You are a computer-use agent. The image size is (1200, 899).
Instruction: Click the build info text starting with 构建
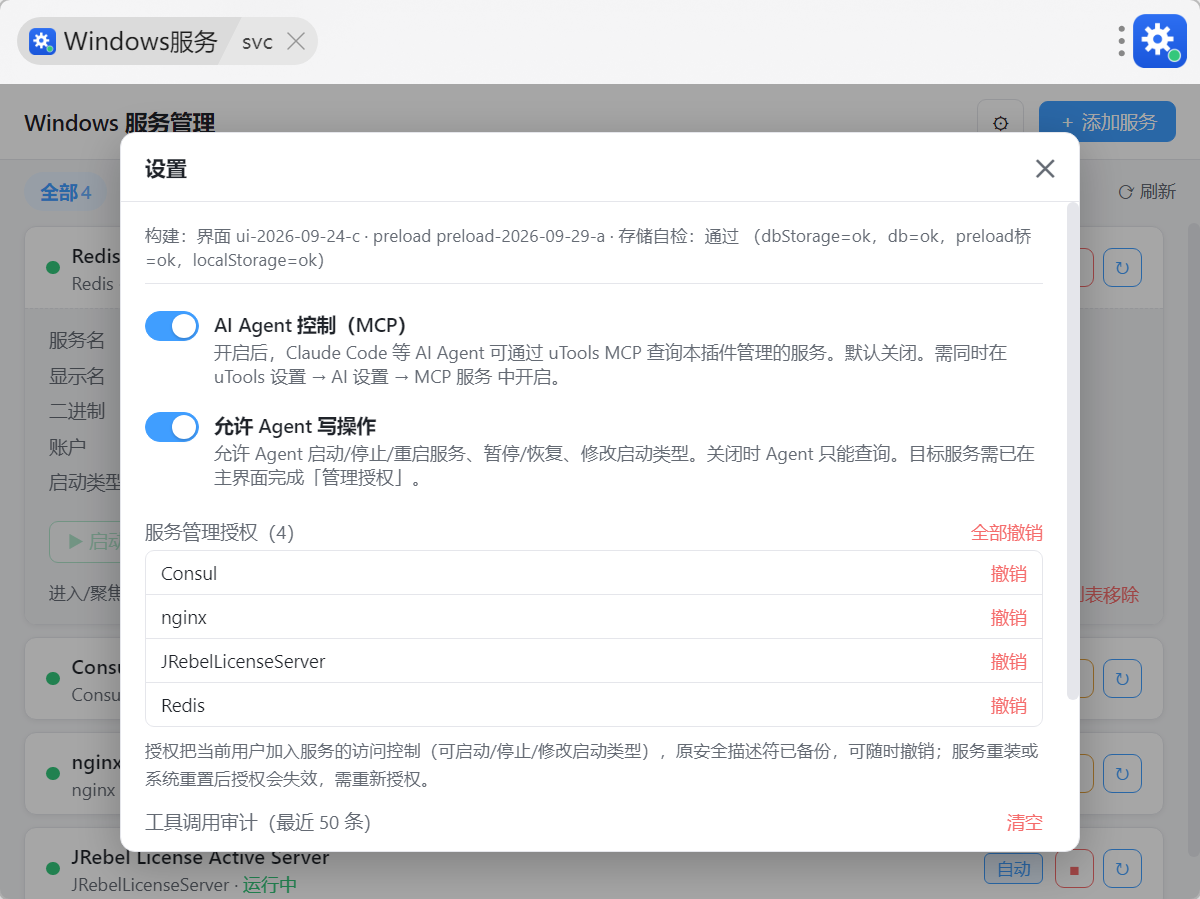[590, 248]
